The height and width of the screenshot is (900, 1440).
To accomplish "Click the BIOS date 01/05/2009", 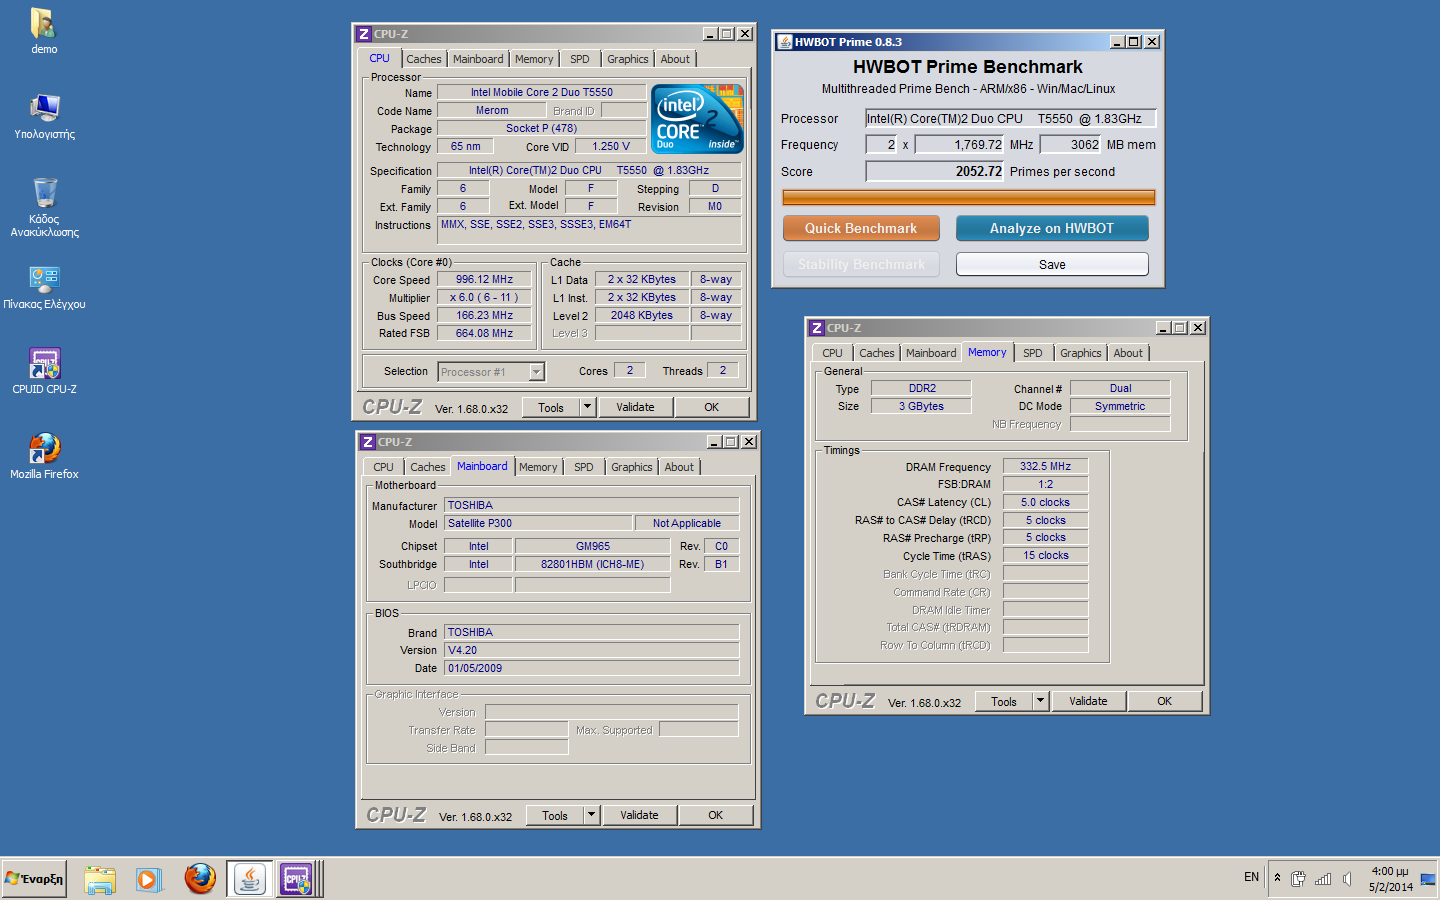I will [592, 668].
